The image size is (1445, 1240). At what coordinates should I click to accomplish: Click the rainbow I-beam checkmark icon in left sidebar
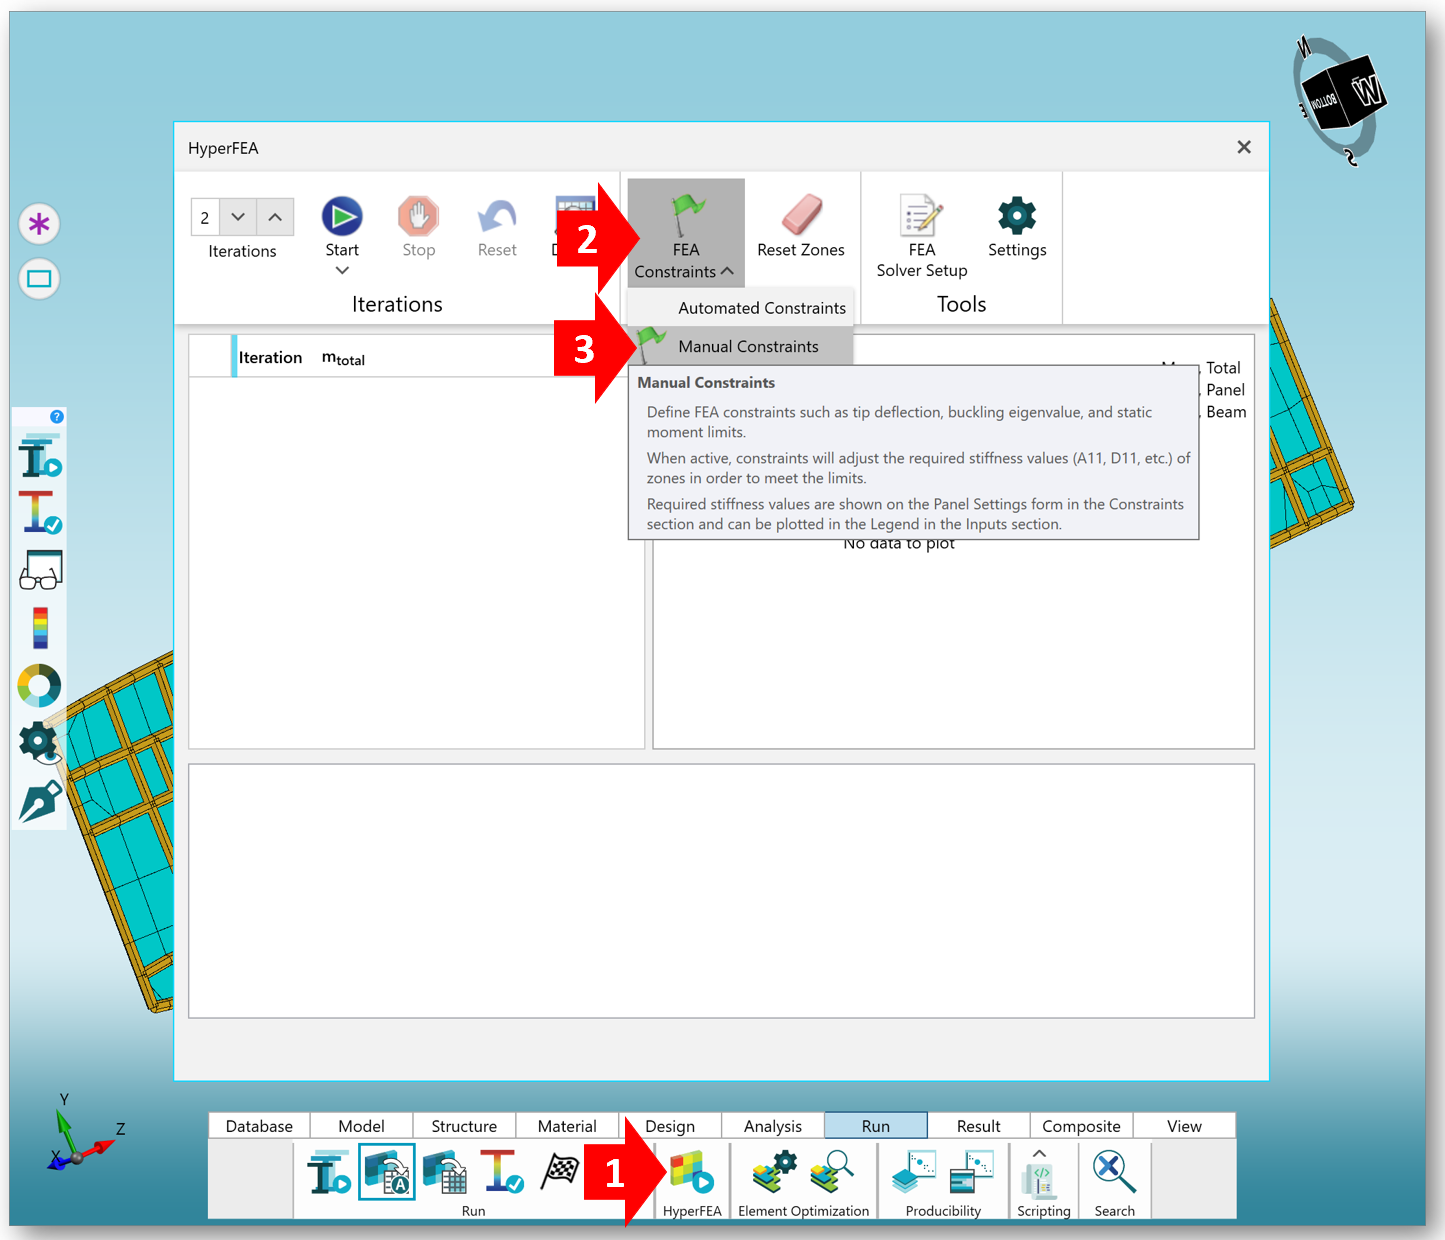click(40, 512)
